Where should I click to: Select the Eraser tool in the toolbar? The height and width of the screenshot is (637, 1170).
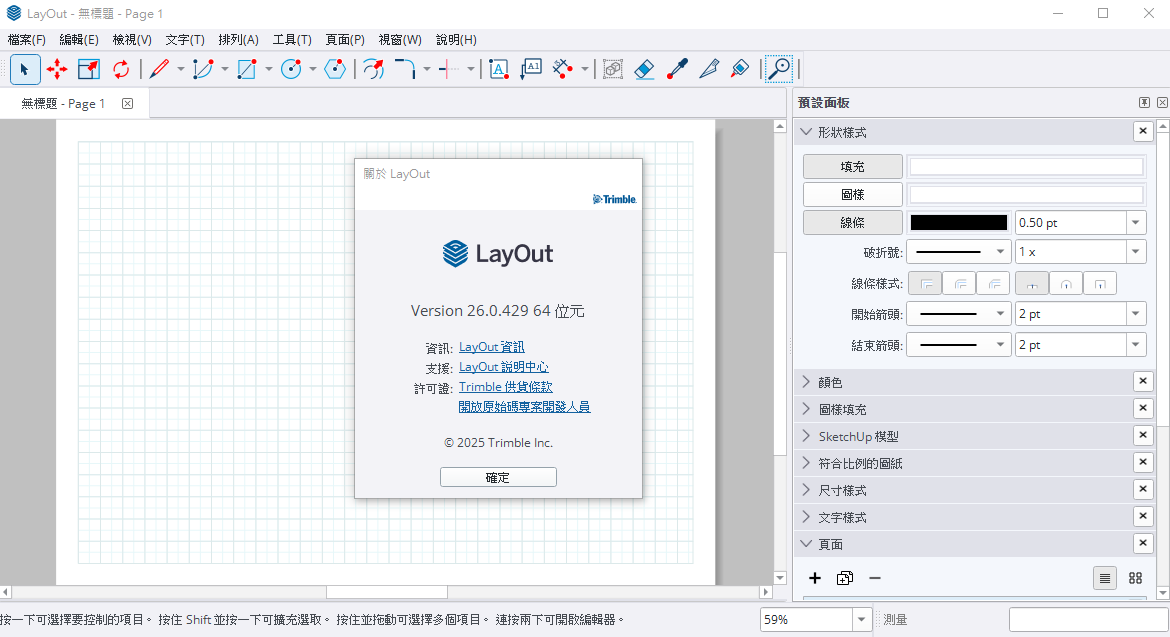click(x=644, y=69)
